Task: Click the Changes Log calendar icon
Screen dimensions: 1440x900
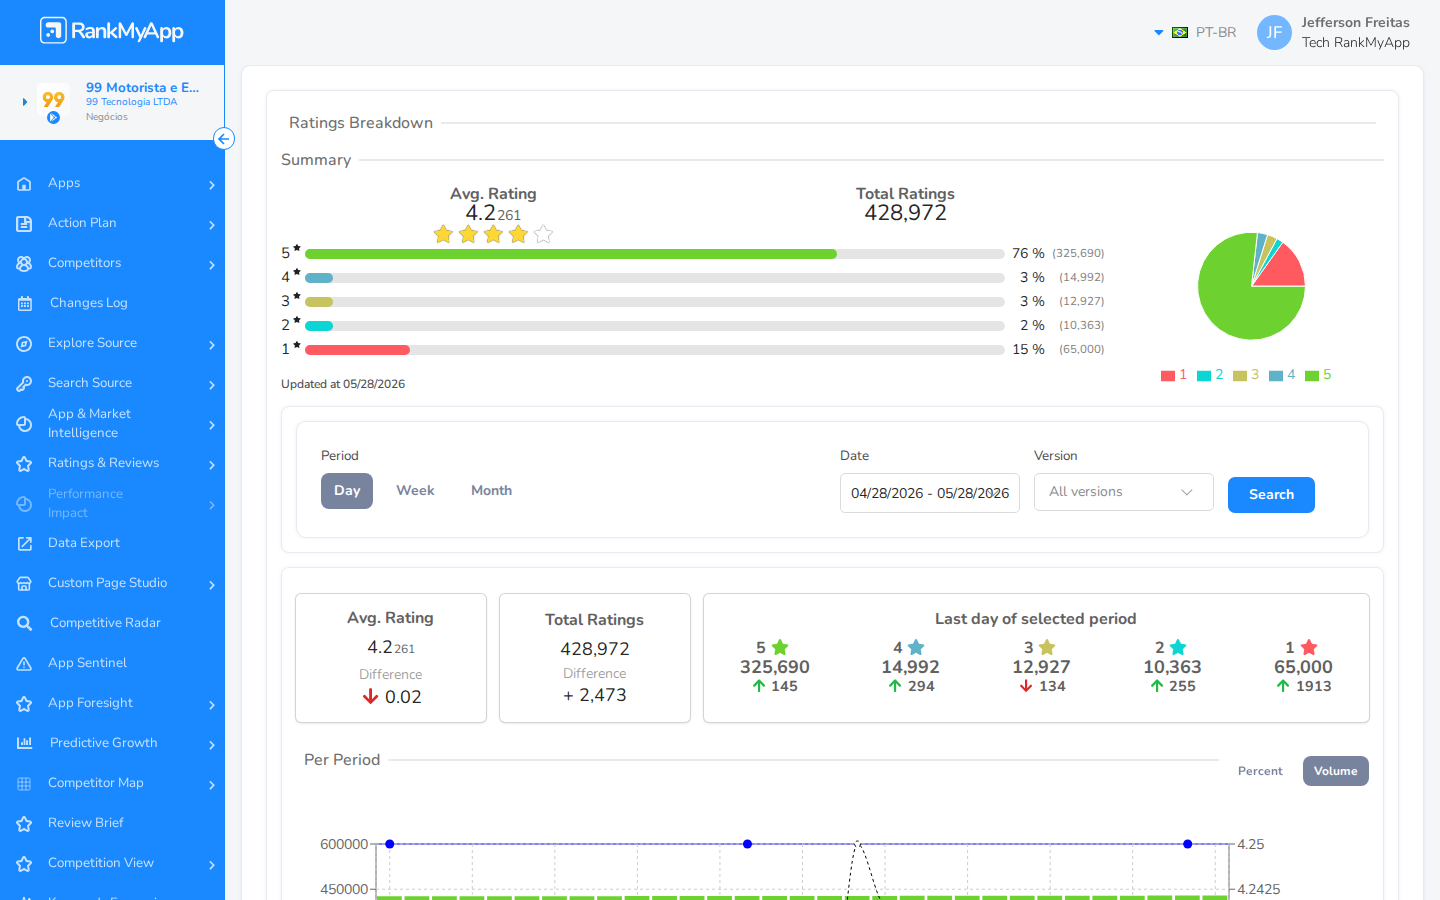Action: (x=25, y=304)
